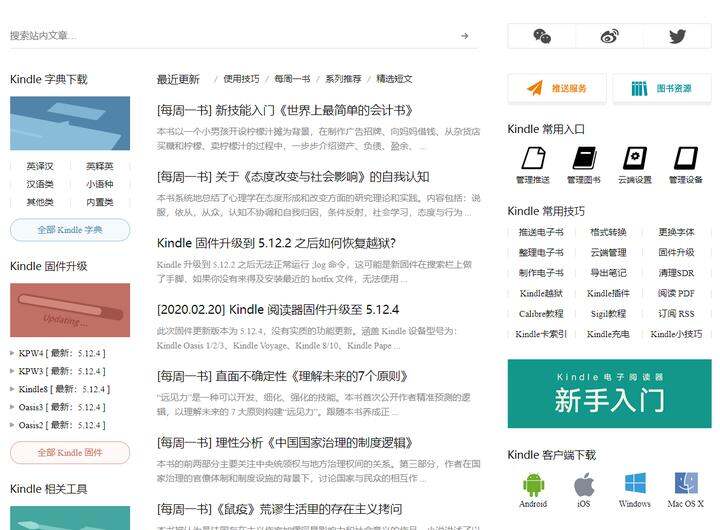Open article 《中国国家治理的制度逻辑》

[285, 443]
